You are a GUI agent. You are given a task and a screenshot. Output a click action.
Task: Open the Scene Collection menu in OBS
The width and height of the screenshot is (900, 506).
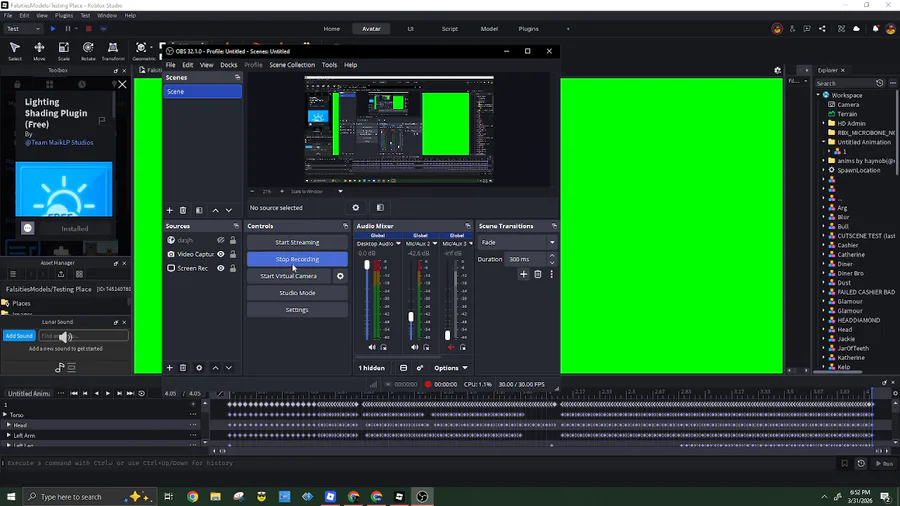pyautogui.click(x=292, y=65)
